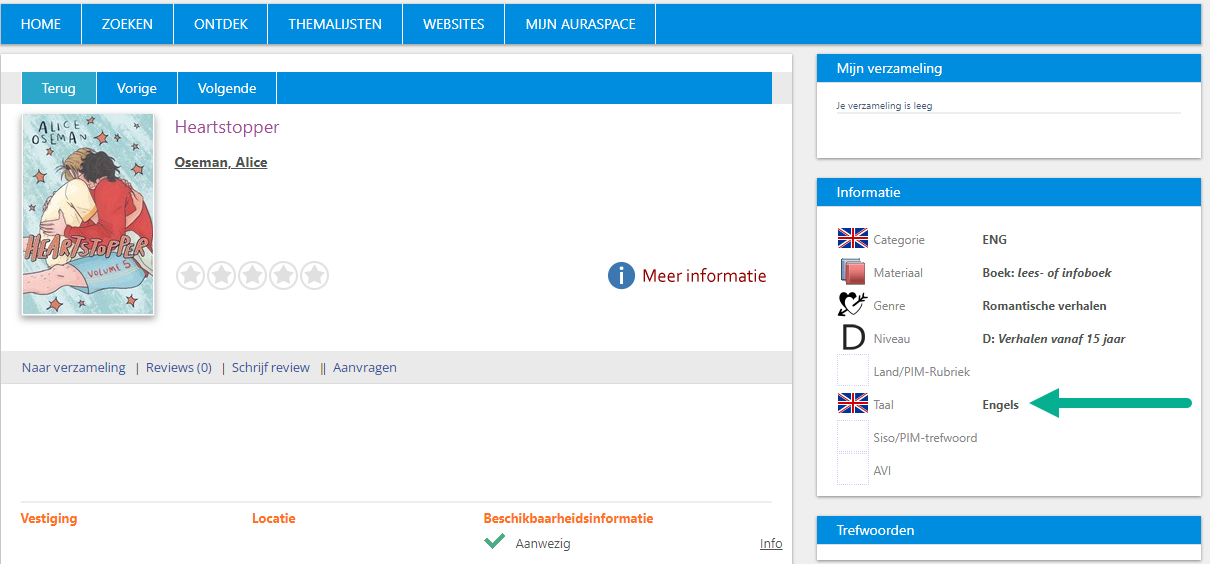Click the UK flag icon beside Taal
The height and width of the screenshot is (564, 1210).
[852, 404]
